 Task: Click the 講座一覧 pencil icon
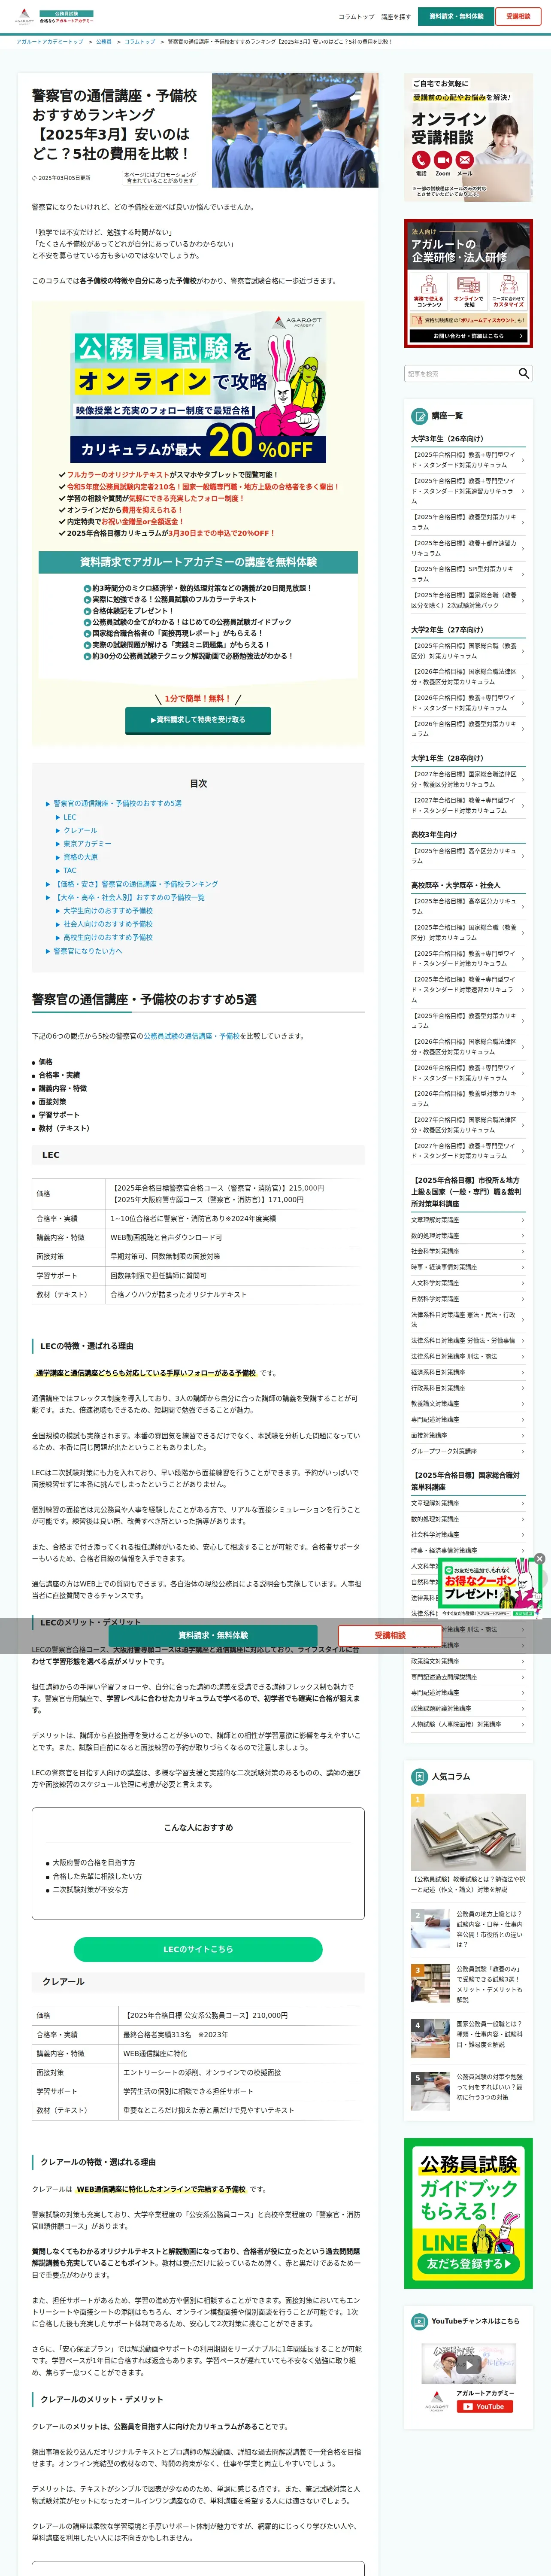tap(420, 416)
